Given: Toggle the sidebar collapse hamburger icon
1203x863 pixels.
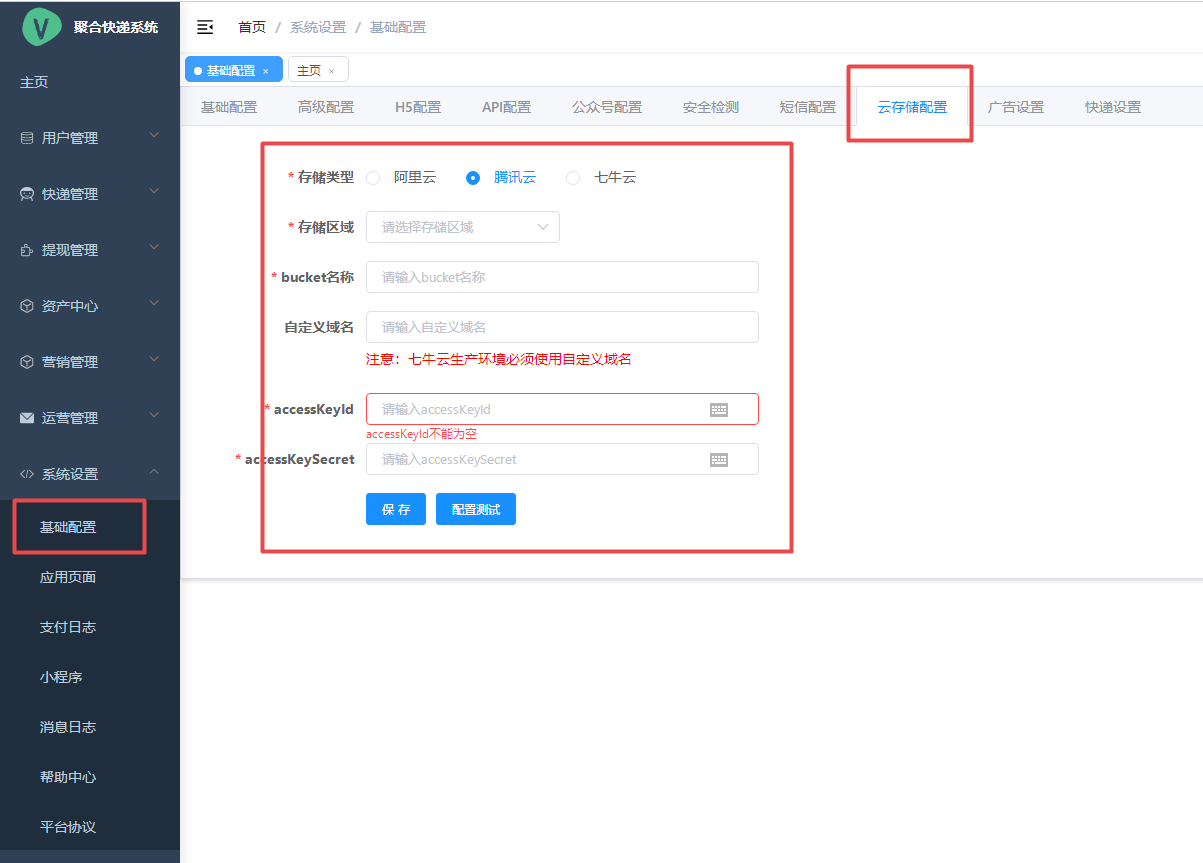Looking at the screenshot, I should coord(205,27).
